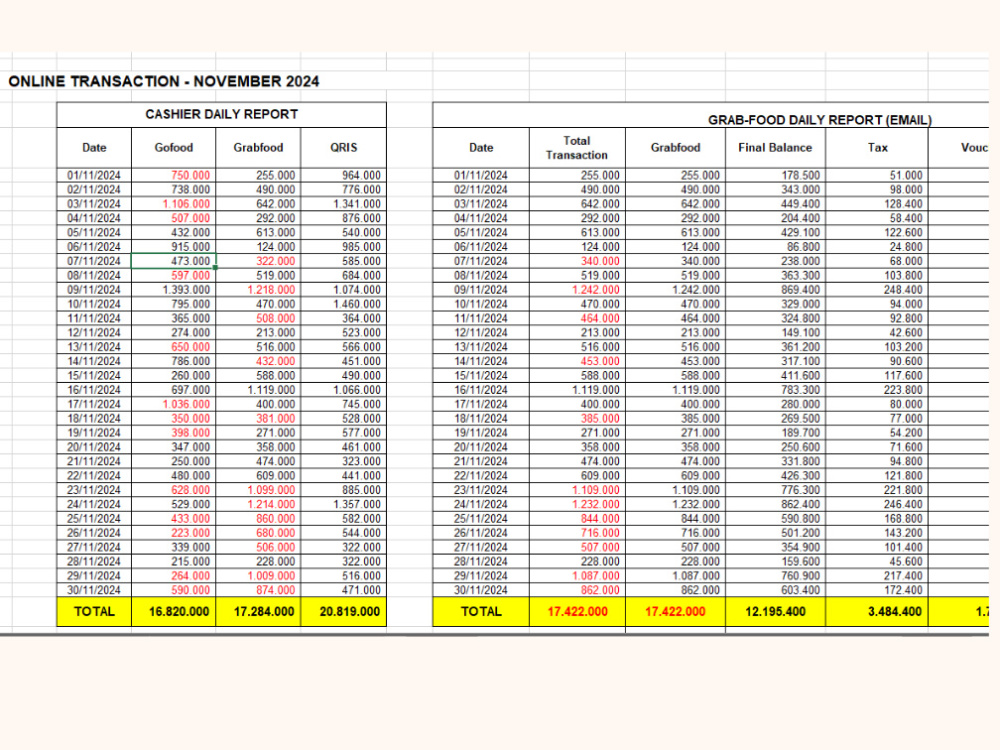Click Tax value 172.400
This screenshot has width=1000, height=750.
click(903, 590)
